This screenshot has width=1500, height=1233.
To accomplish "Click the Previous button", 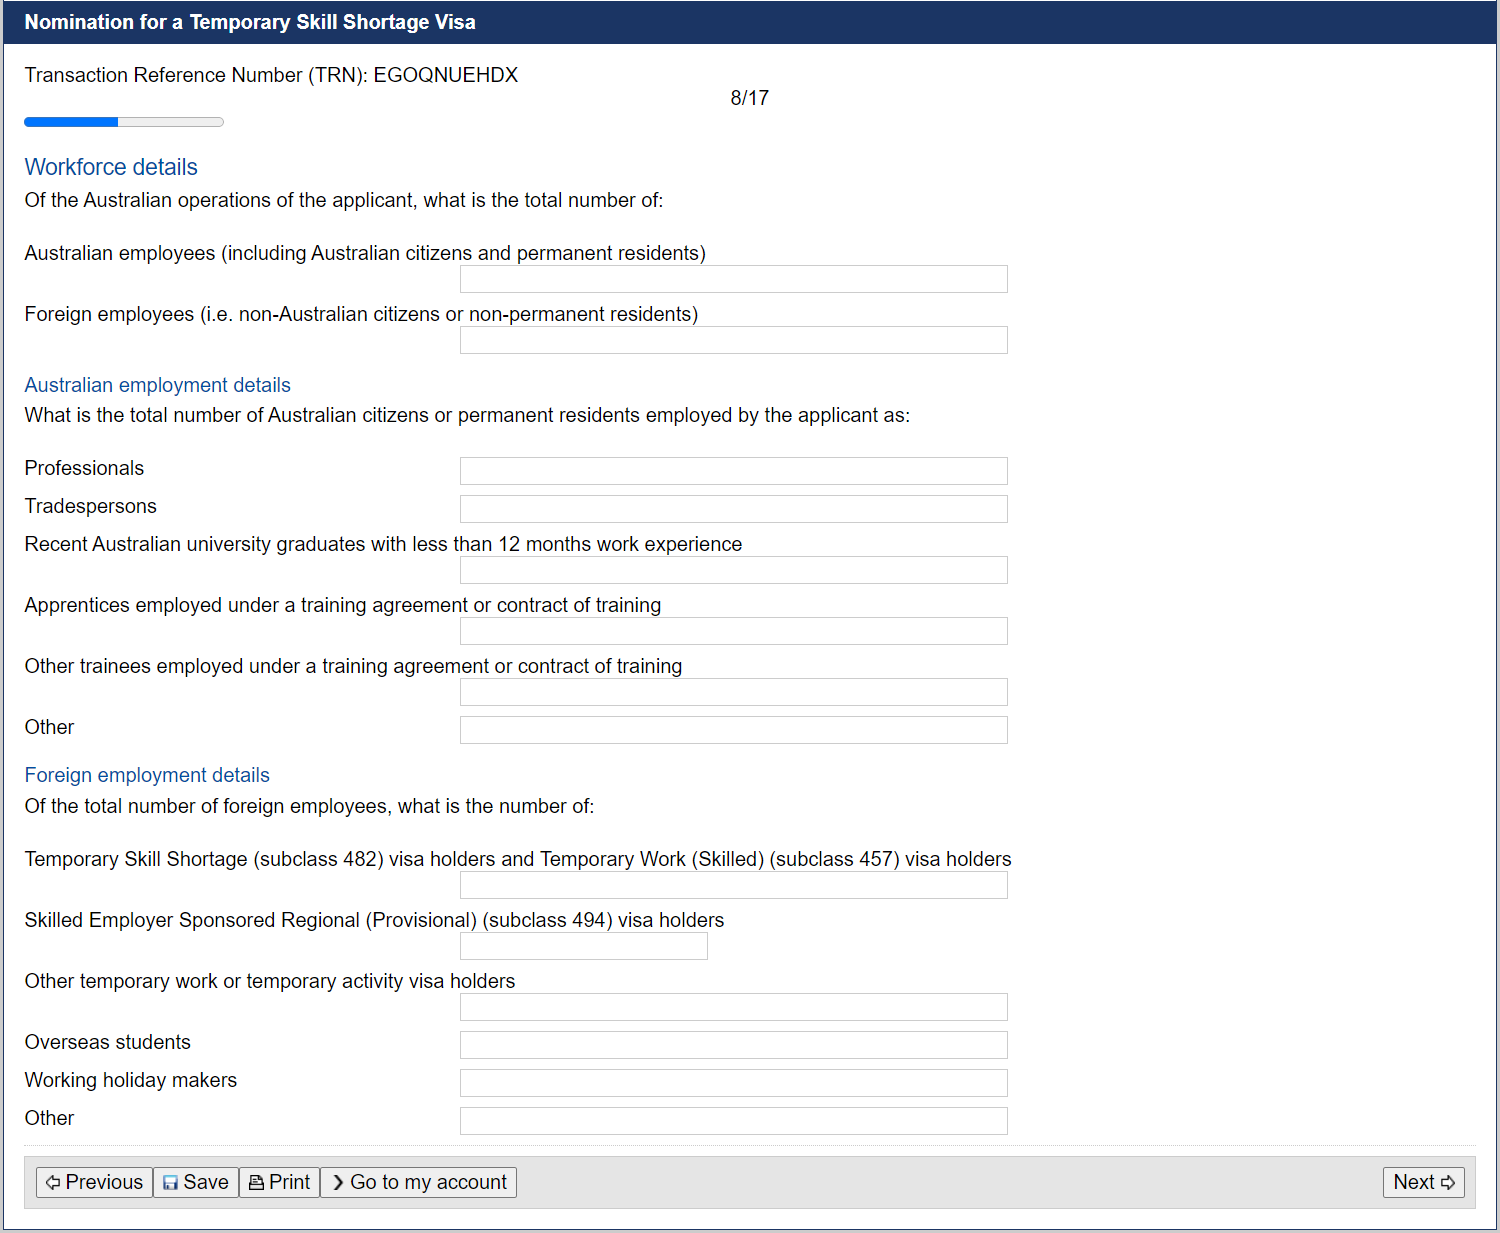I will [94, 1182].
